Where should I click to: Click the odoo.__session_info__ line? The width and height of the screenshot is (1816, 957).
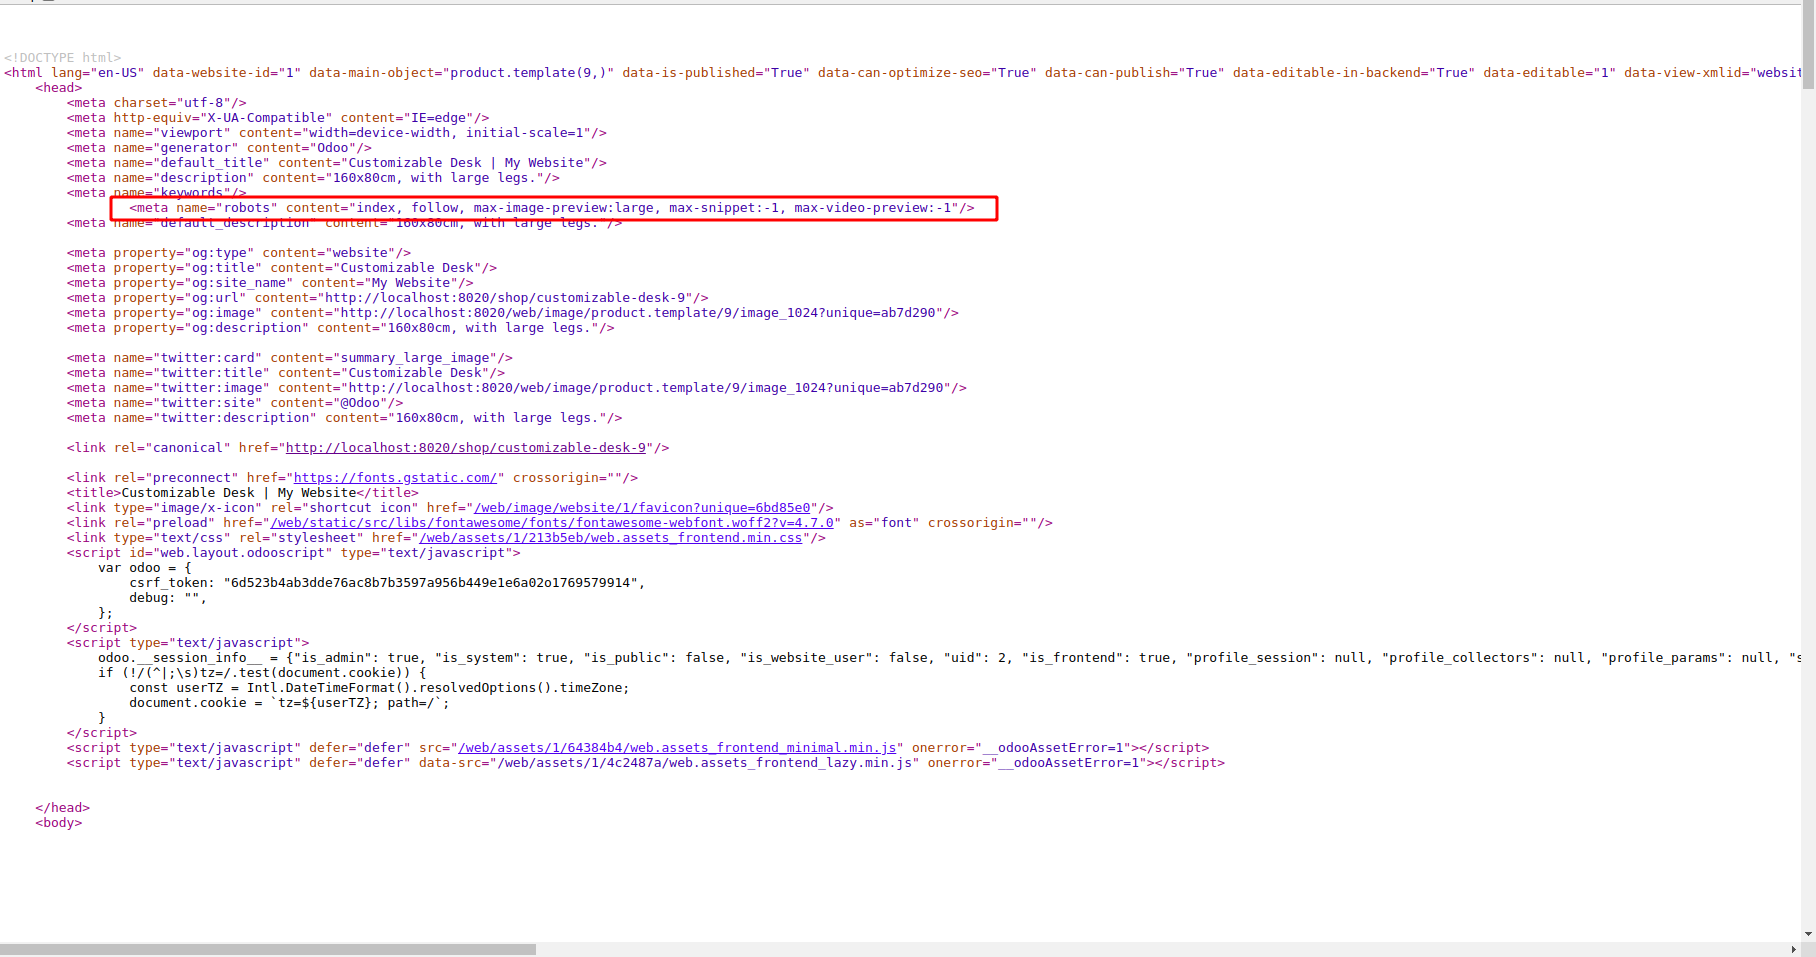[x=949, y=658]
